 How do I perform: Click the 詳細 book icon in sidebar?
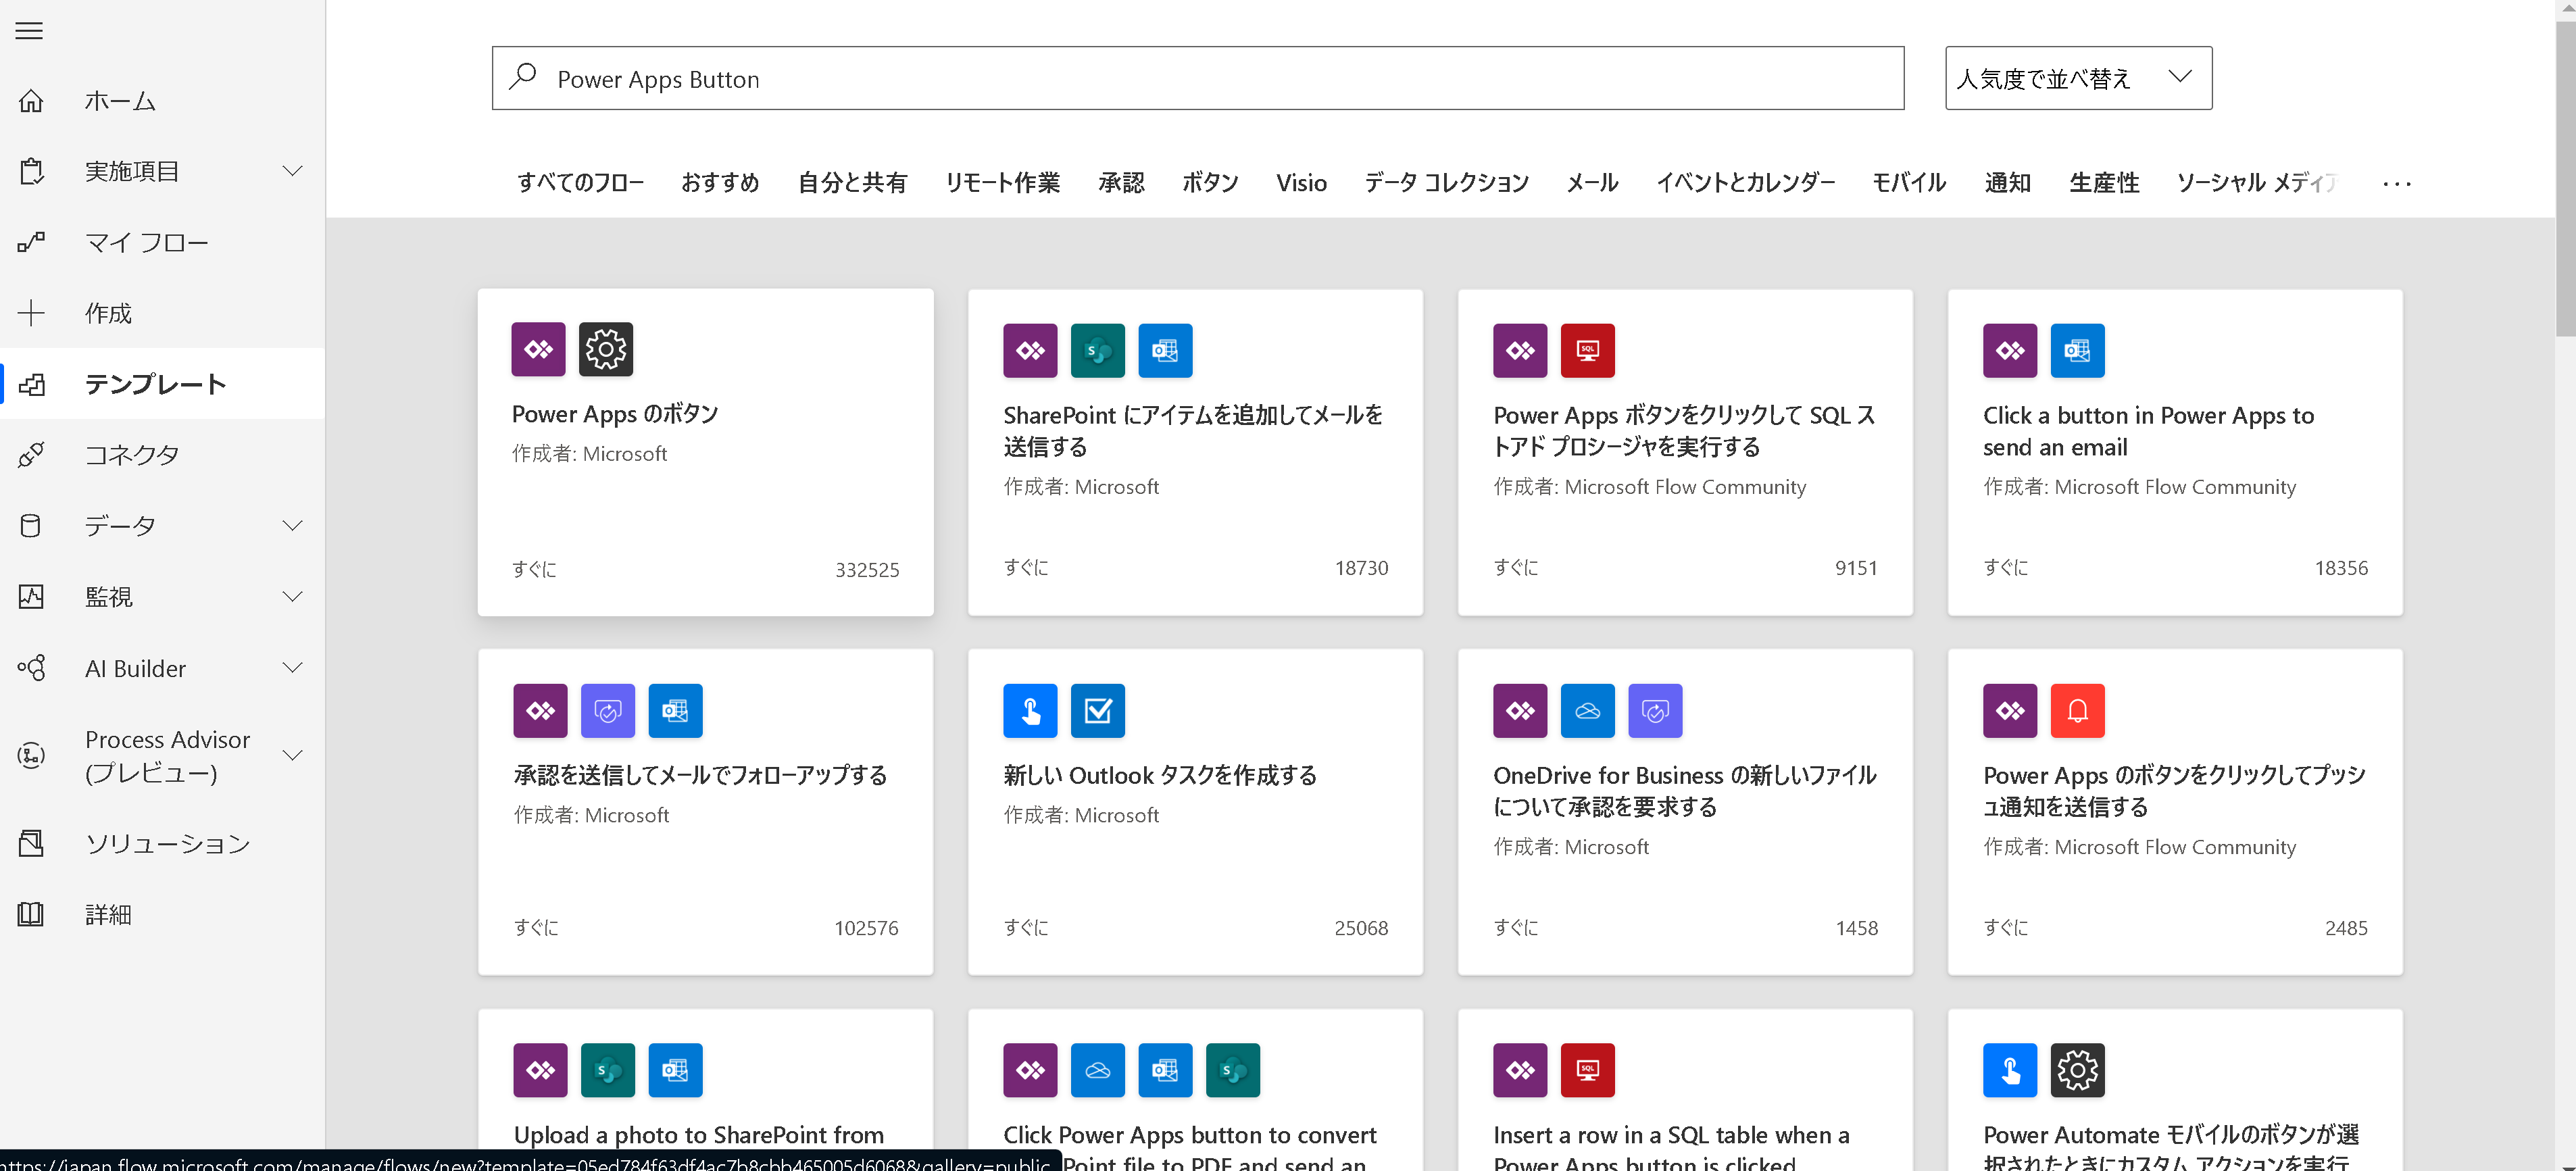coord(31,914)
